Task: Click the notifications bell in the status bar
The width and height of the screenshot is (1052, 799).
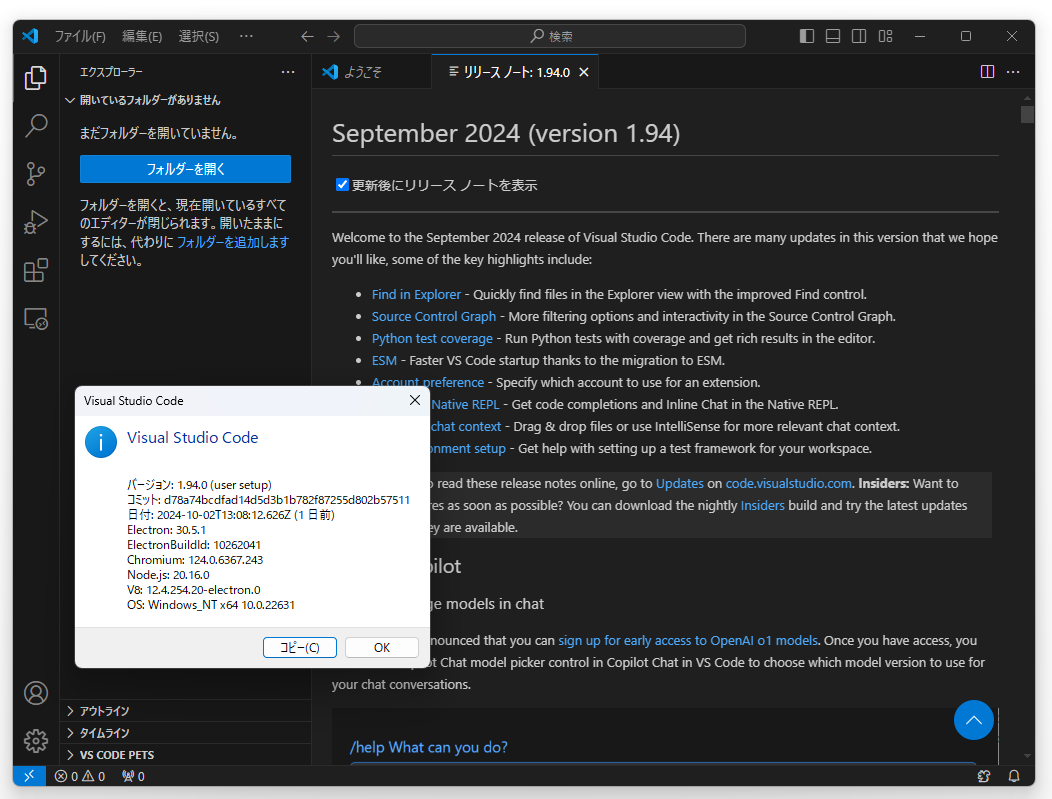Action: [x=1014, y=776]
